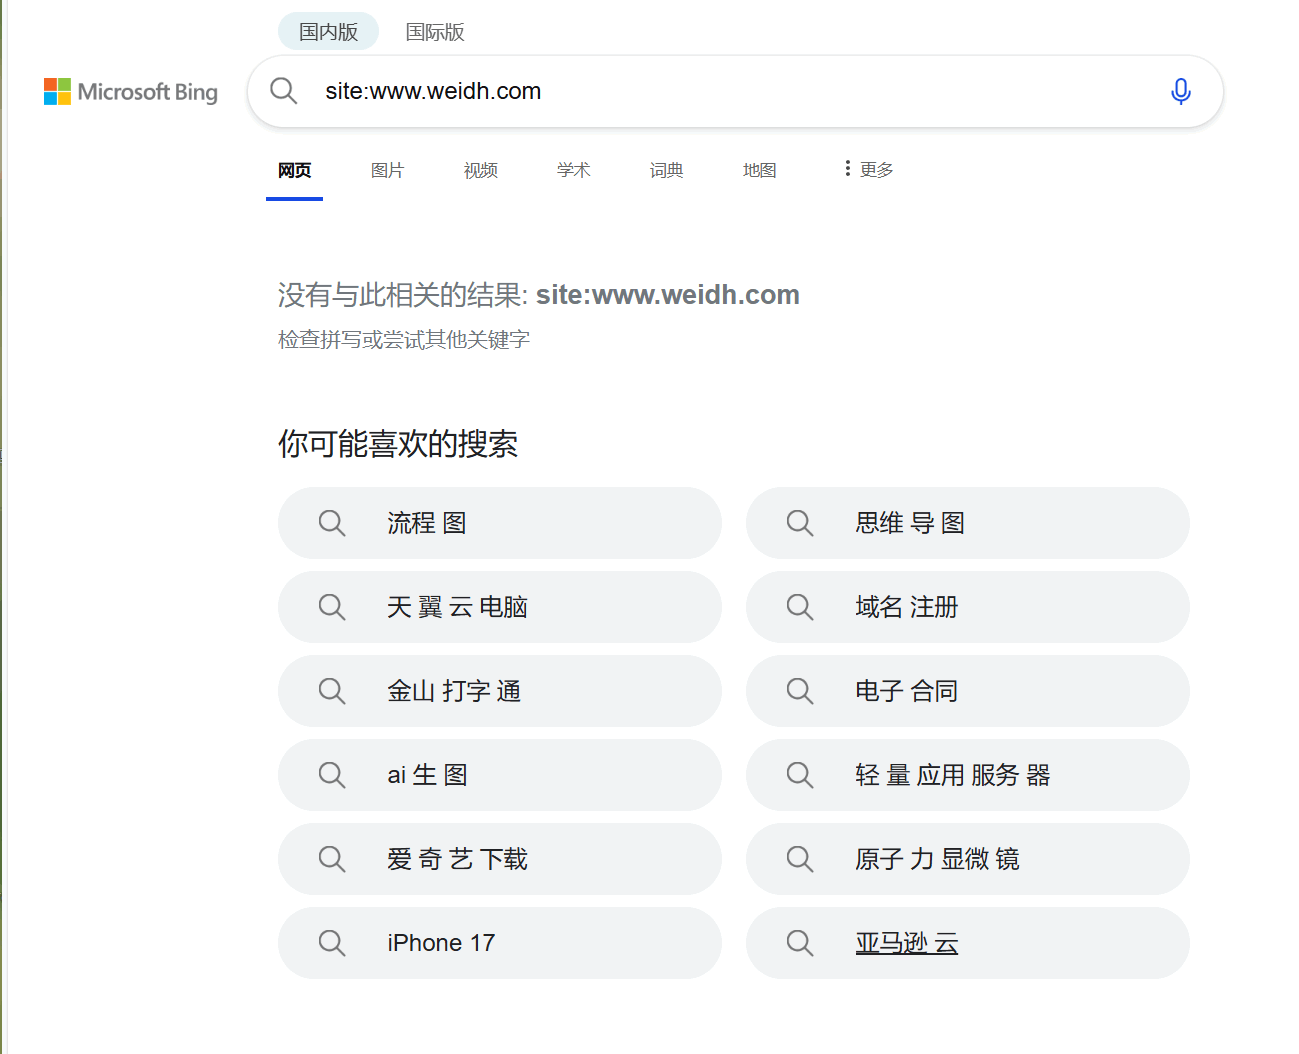Search the suggestion 爱 奇 艺 下载
Image resolution: width=1299 pixels, height=1054 pixels.
click(500, 859)
